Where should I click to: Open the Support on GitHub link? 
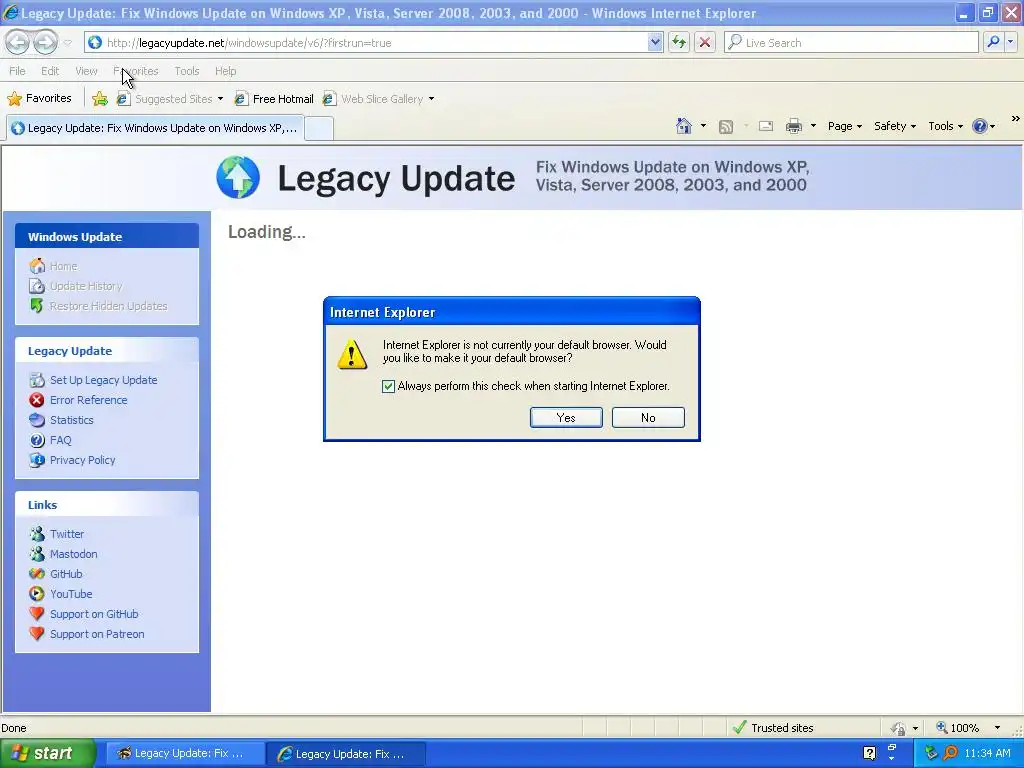94,614
